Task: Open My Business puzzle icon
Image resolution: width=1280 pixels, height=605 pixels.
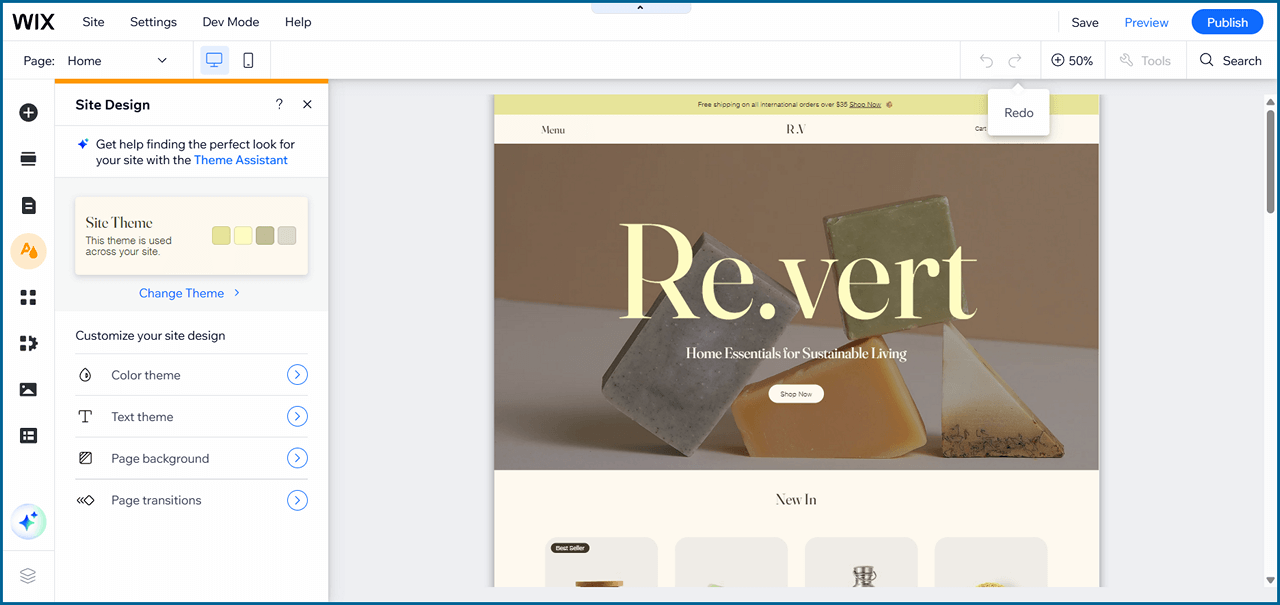Action: pyautogui.click(x=28, y=343)
